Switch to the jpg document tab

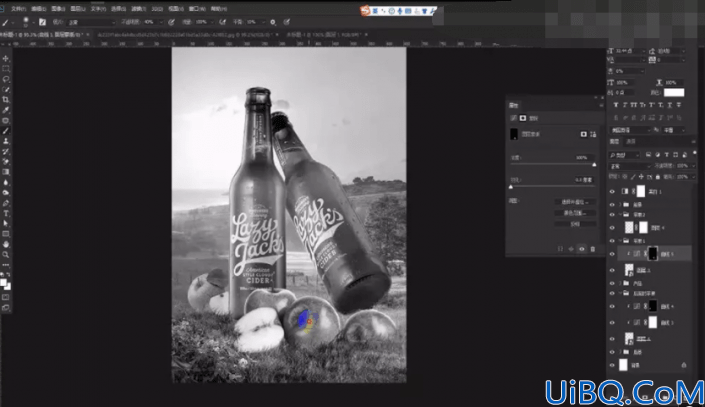pyautogui.click(x=184, y=35)
